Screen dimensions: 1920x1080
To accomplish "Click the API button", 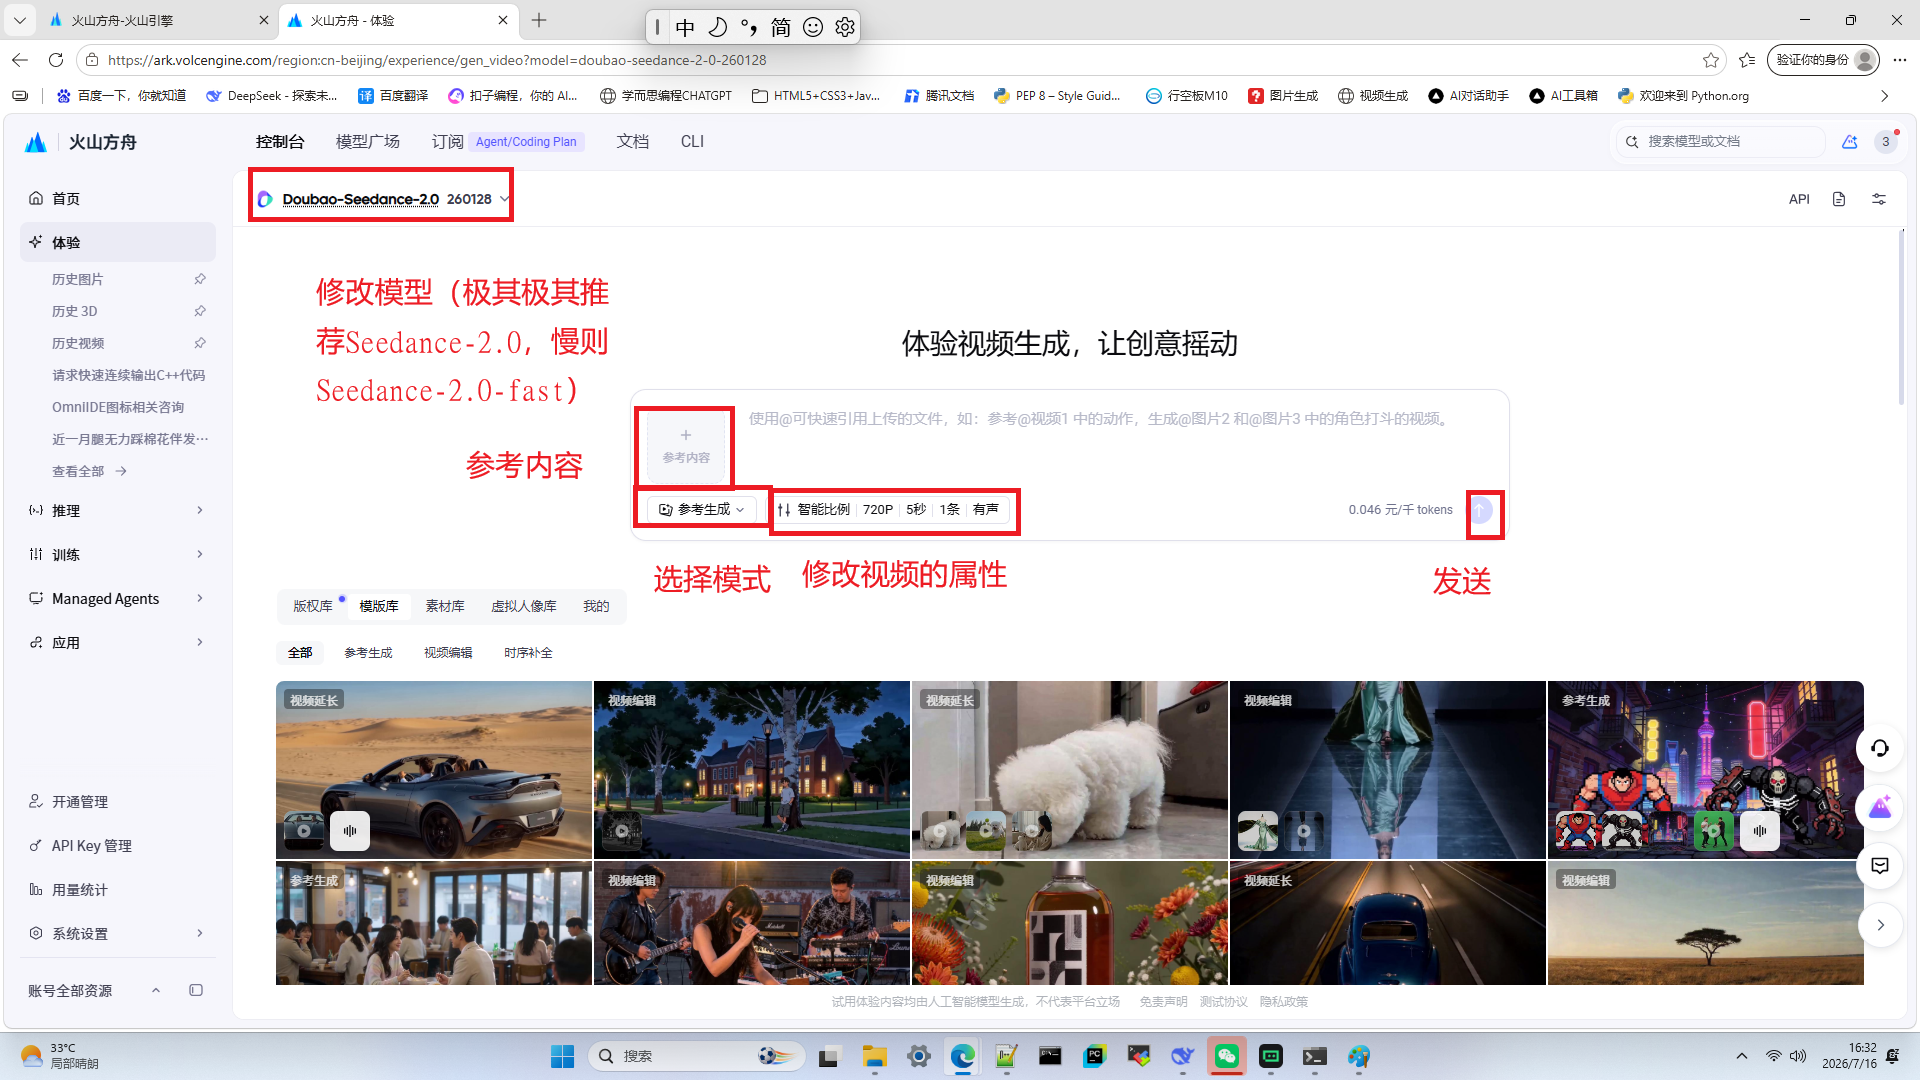I will point(1799,199).
